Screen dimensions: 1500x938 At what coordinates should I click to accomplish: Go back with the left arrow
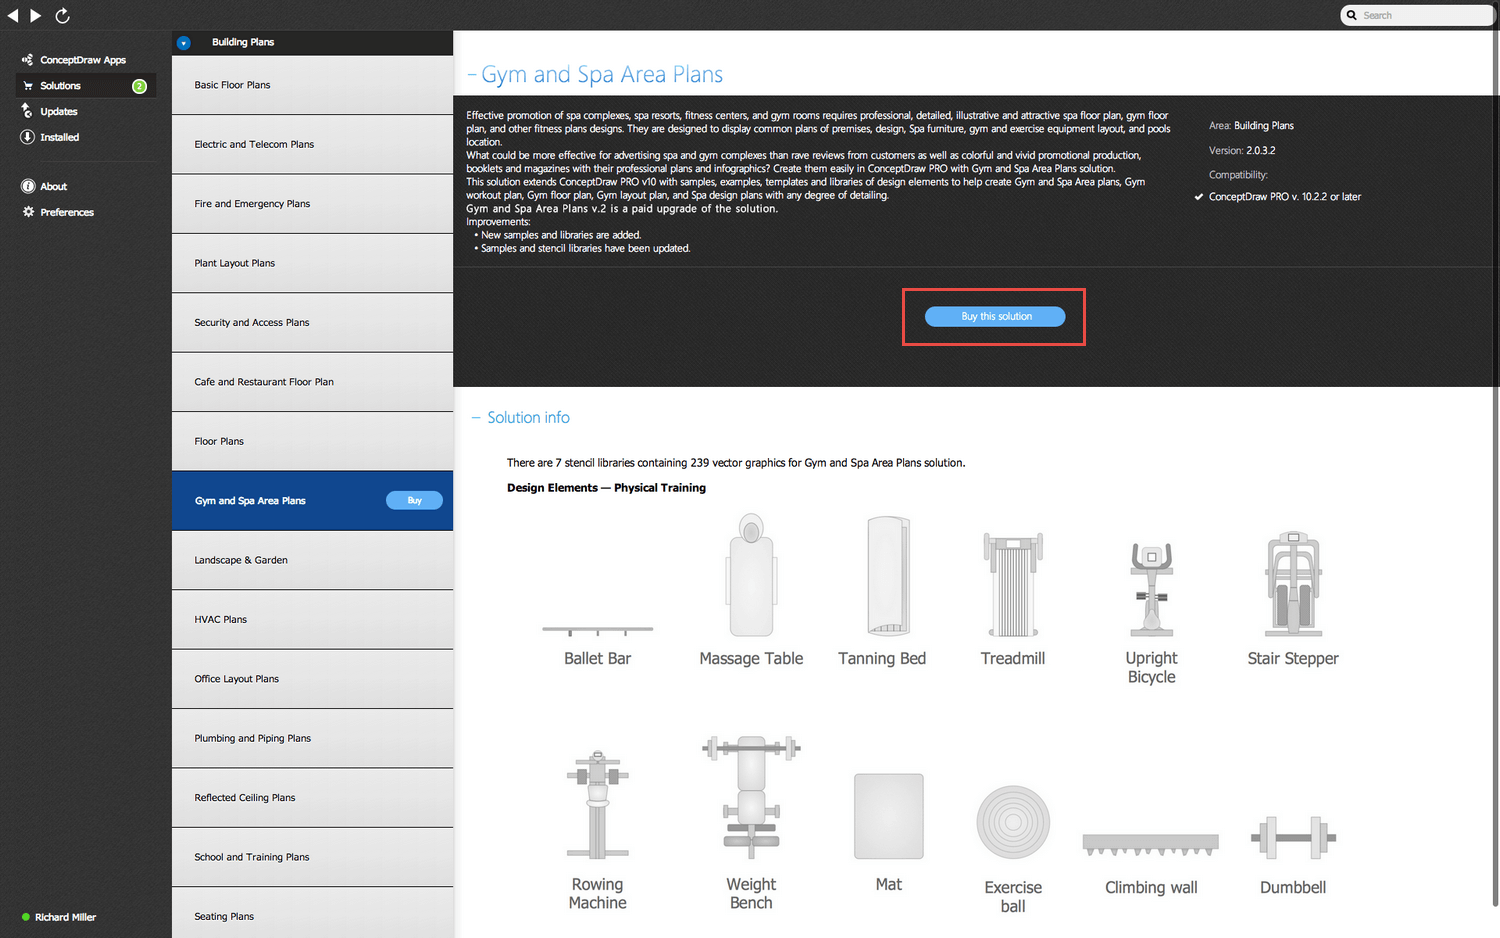point(13,15)
